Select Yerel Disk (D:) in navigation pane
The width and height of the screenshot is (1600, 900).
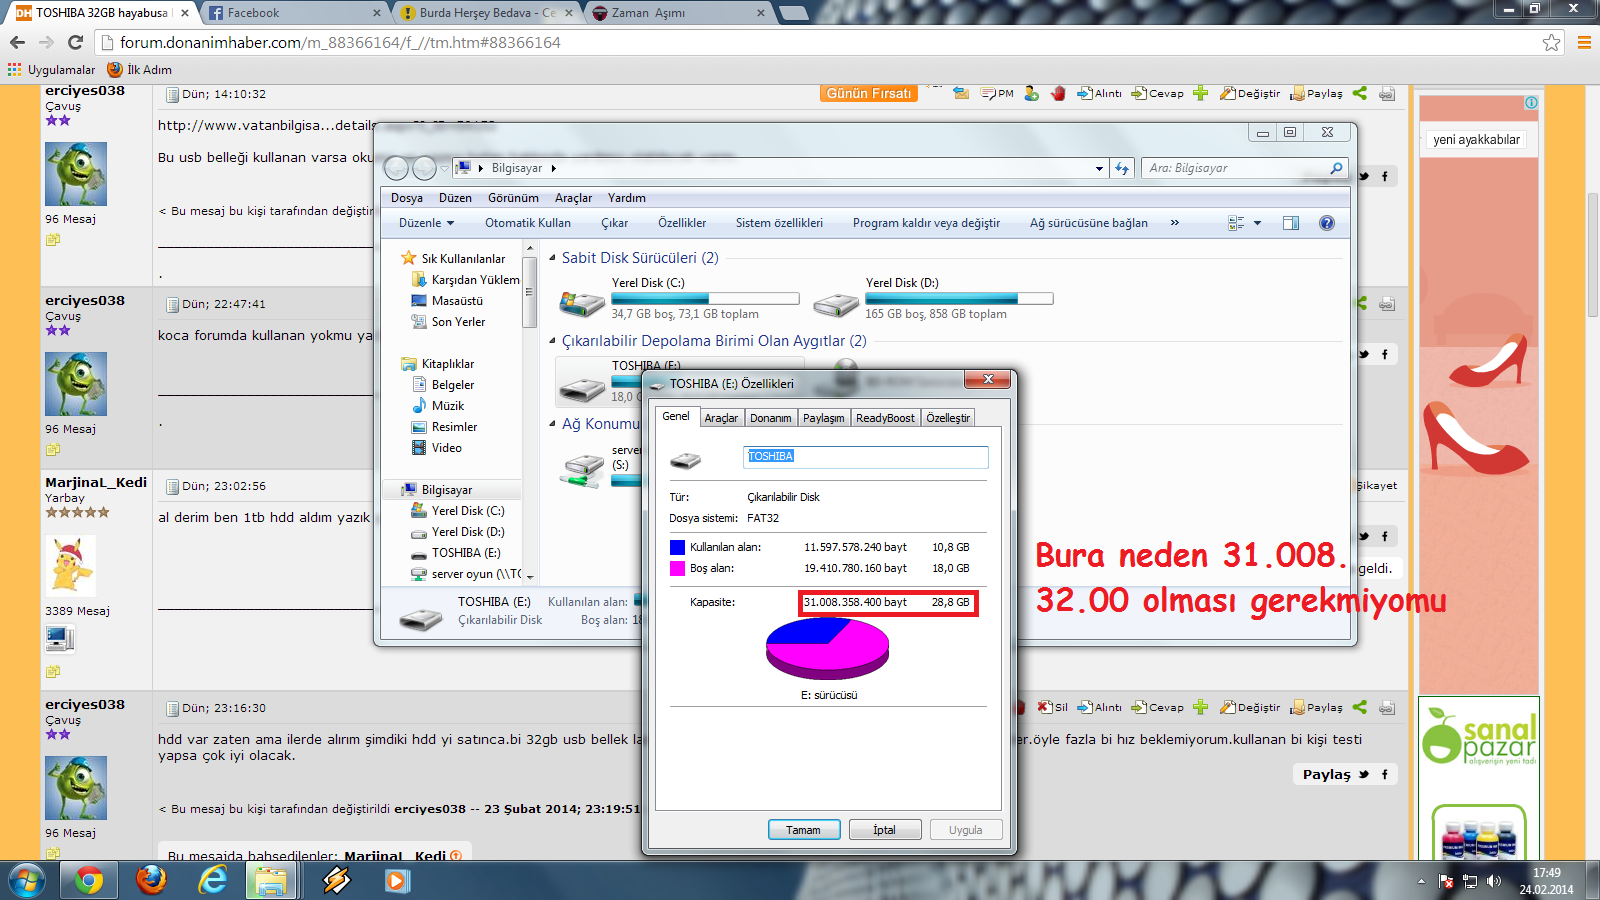(x=468, y=532)
